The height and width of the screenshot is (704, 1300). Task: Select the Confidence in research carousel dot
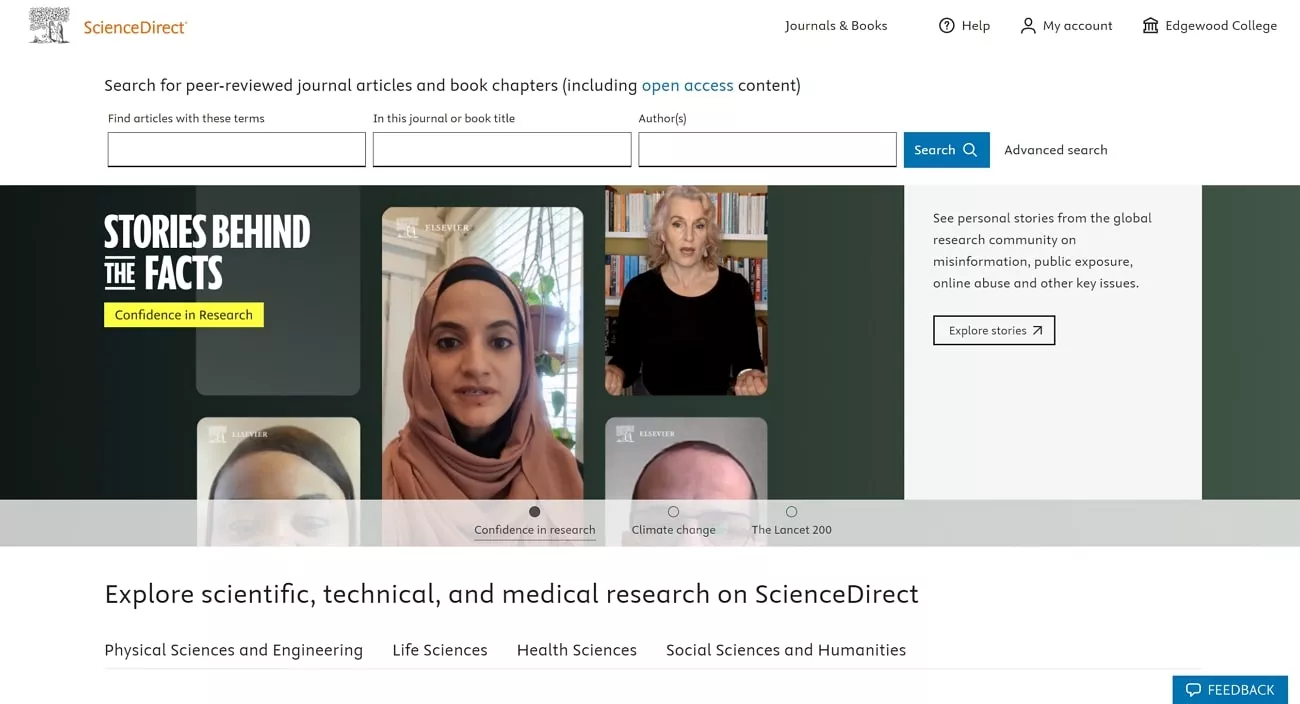pyautogui.click(x=536, y=512)
